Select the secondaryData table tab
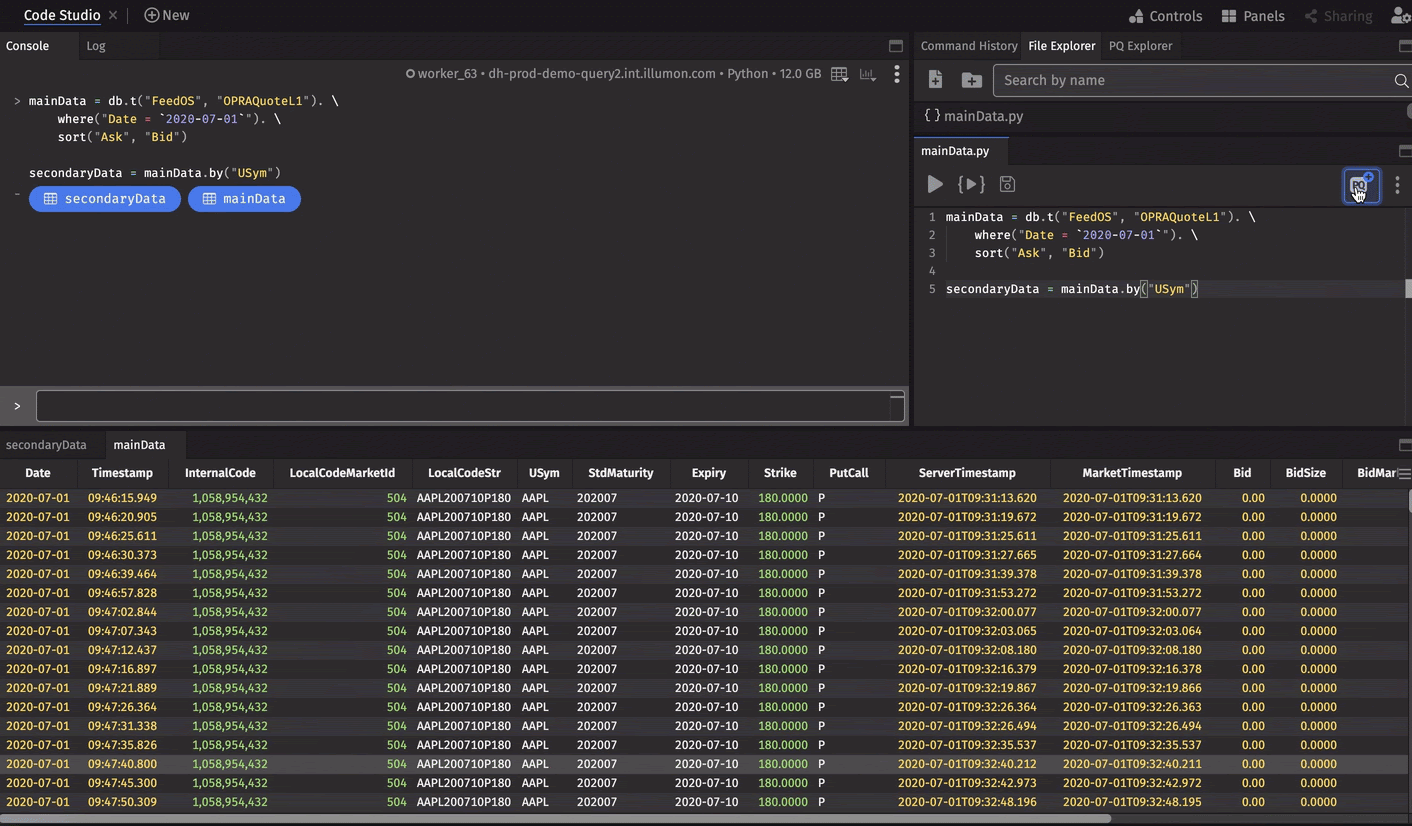This screenshot has width=1412, height=826. (x=46, y=445)
